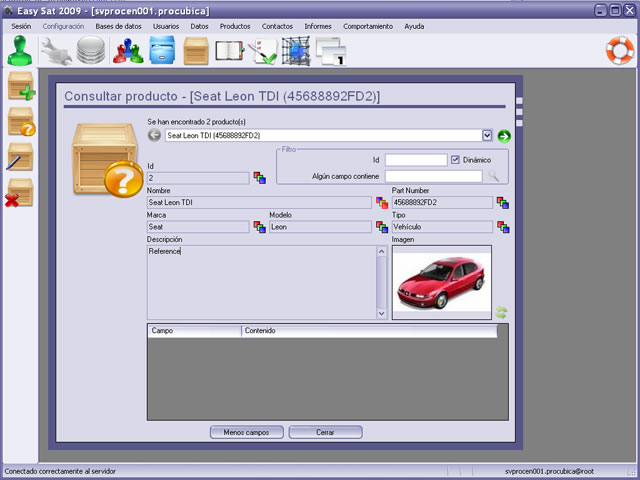Click the green stamp session icon

[x=19, y=51]
